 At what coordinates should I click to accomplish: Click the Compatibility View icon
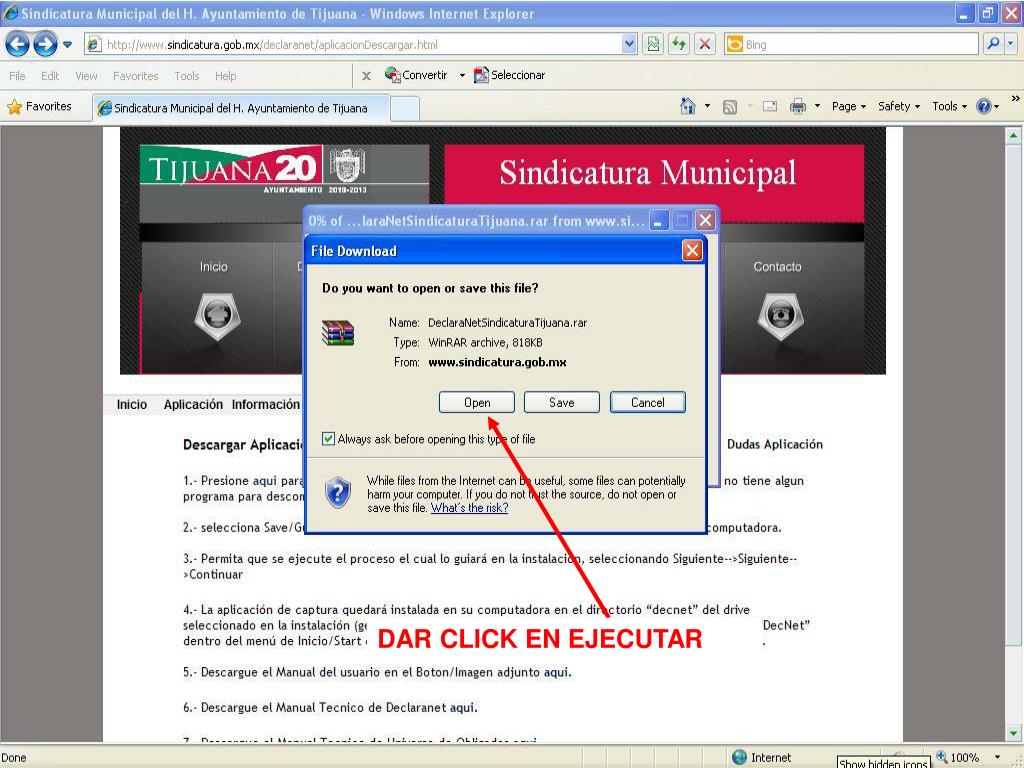click(x=653, y=44)
